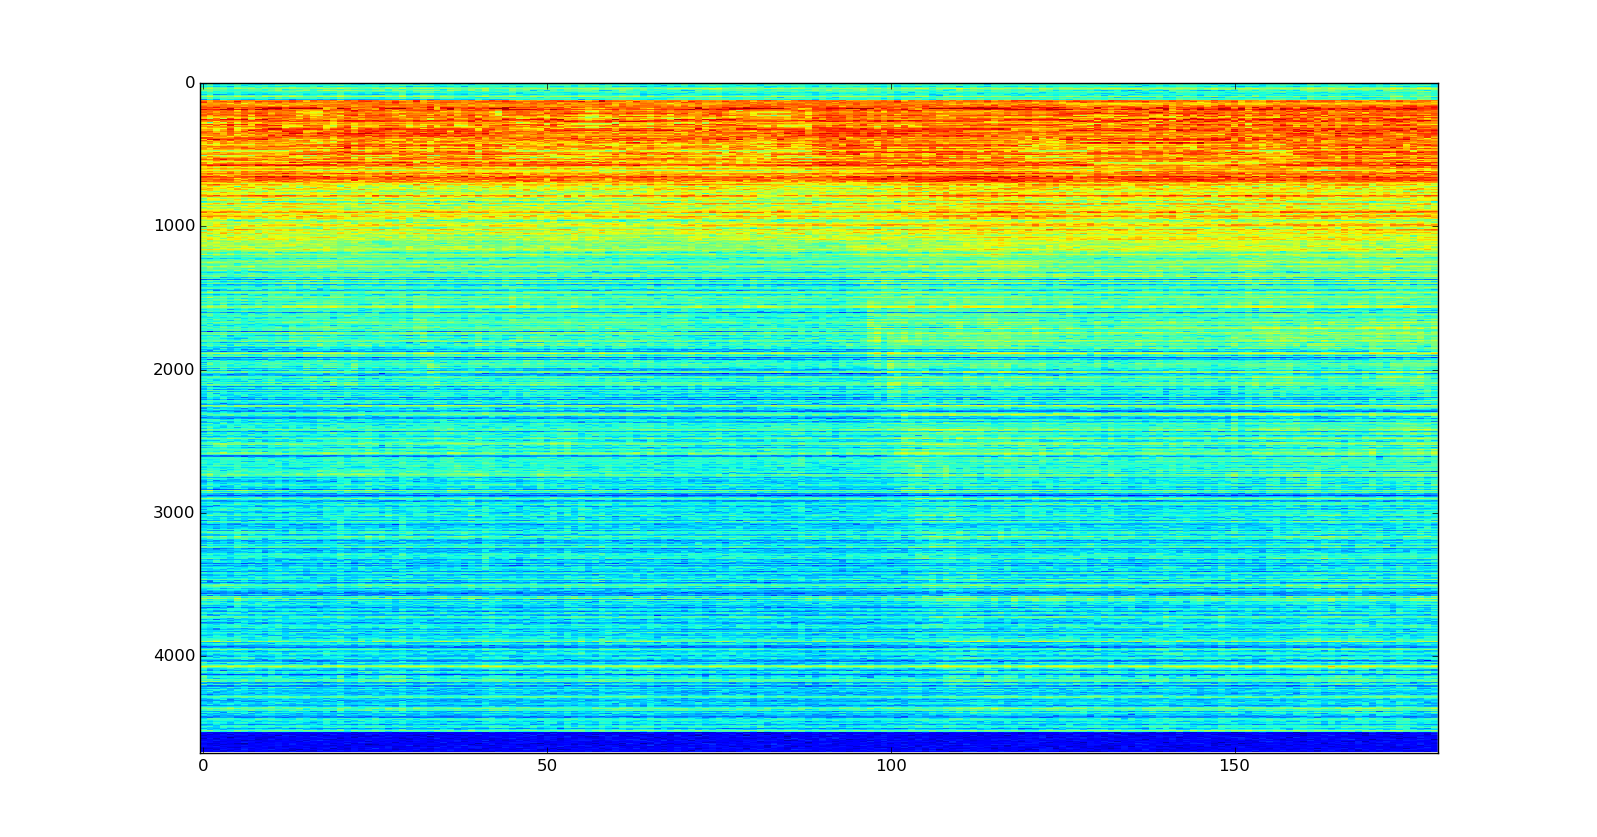Click the y-axis tick label '2000'
The image size is (1597, 837).
point(174,370)
